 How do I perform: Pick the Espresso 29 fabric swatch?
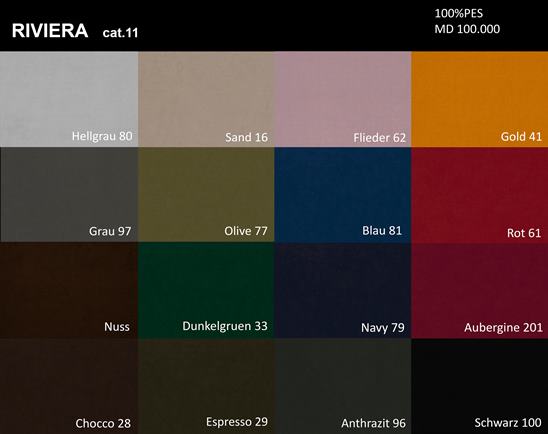pyautogui.click(x=206, y=386)
